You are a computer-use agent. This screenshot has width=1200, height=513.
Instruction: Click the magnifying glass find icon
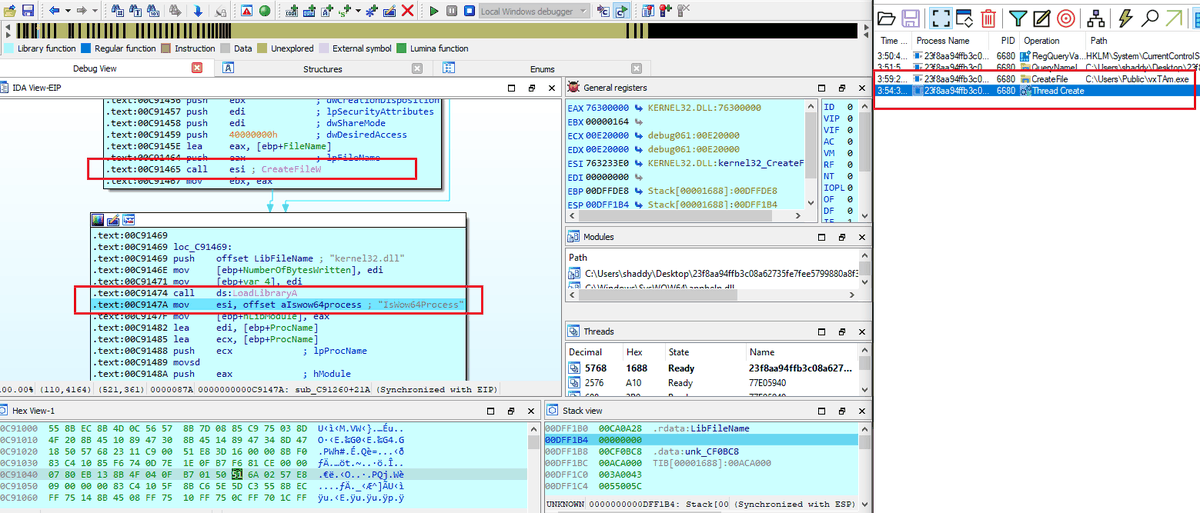(x=1150, y=18)
